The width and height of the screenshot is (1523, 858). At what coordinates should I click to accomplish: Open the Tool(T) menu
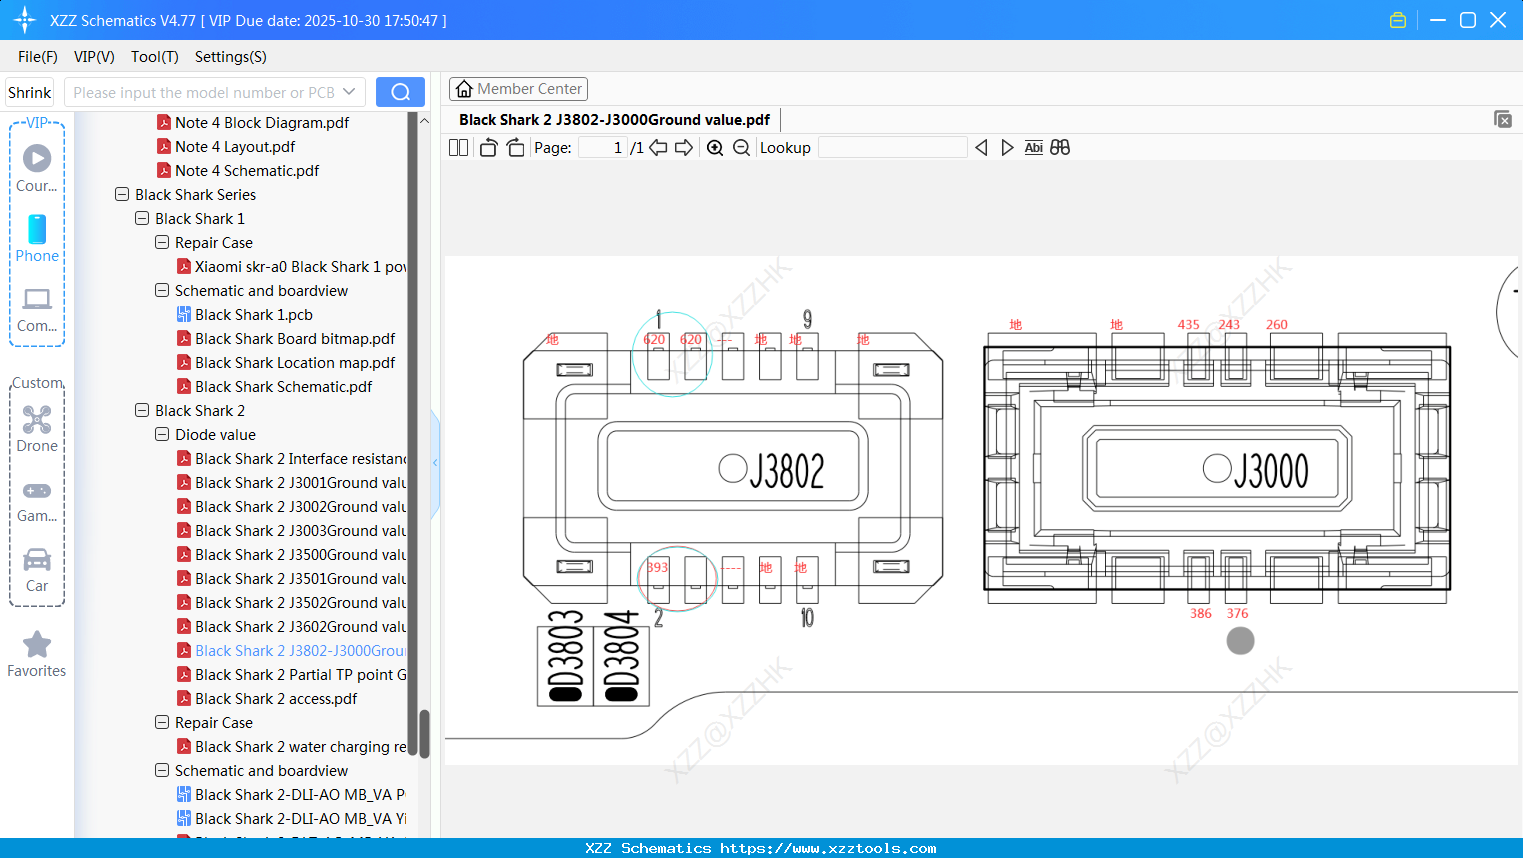(x=154, y=57)
